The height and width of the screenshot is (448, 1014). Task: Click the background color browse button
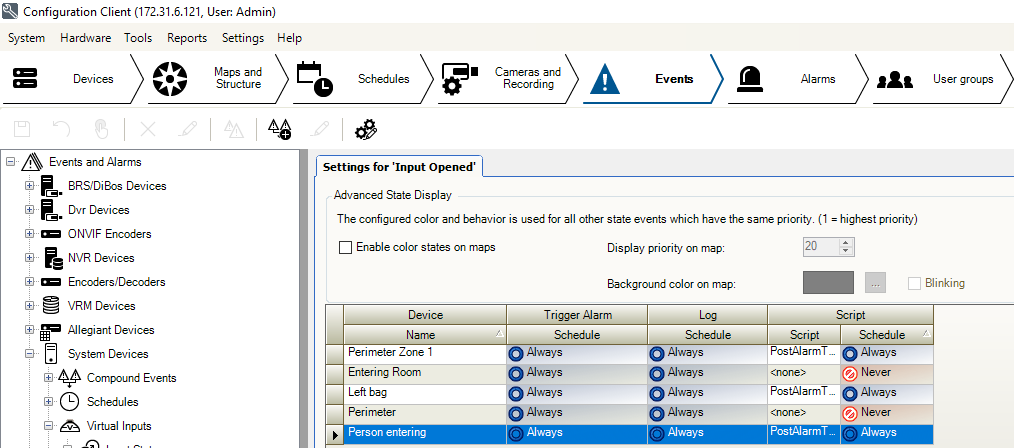(x=875, y=283)
